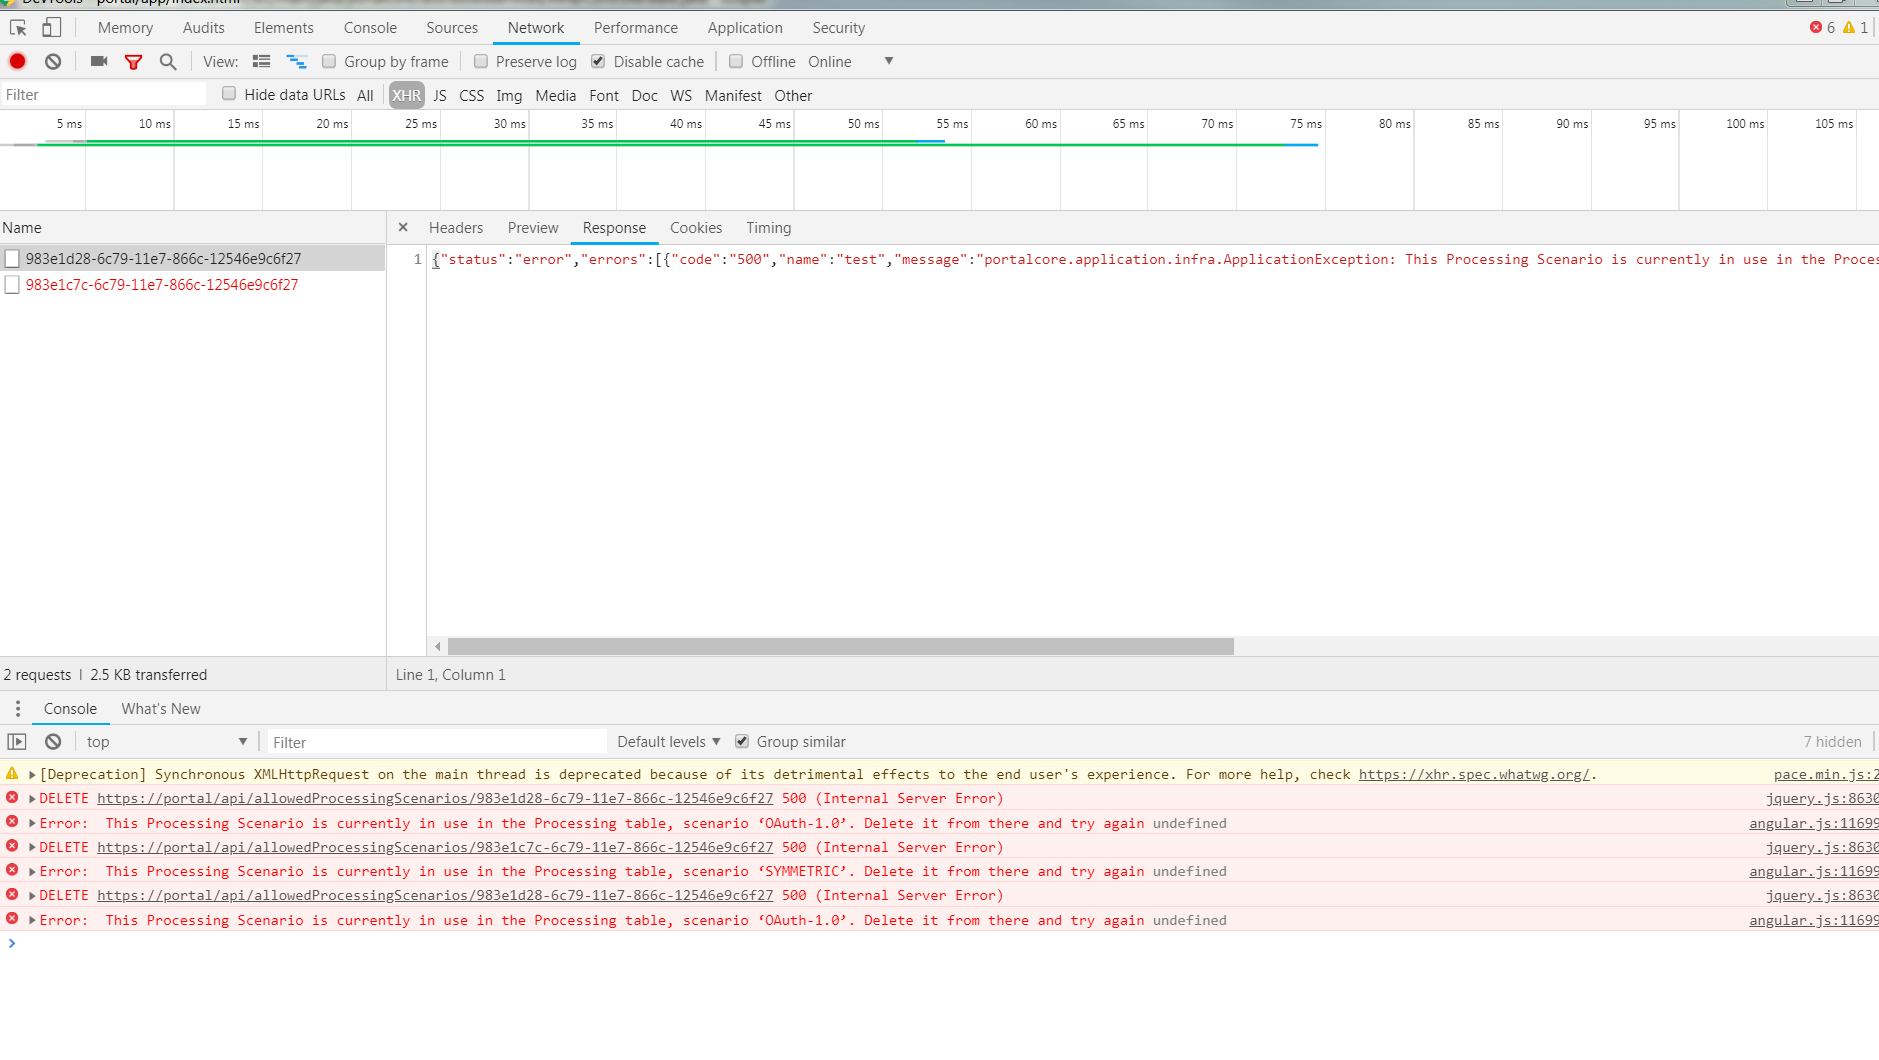1879x1060 pixels.
Task: Toggle the device toolbar icon
Action: tap(51, 28)
